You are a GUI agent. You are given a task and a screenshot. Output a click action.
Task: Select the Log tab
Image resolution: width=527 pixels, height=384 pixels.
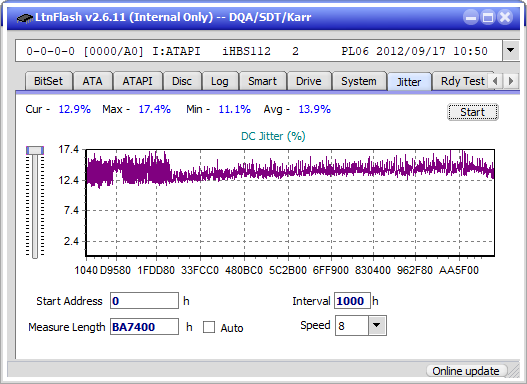(x=219, y=81)
